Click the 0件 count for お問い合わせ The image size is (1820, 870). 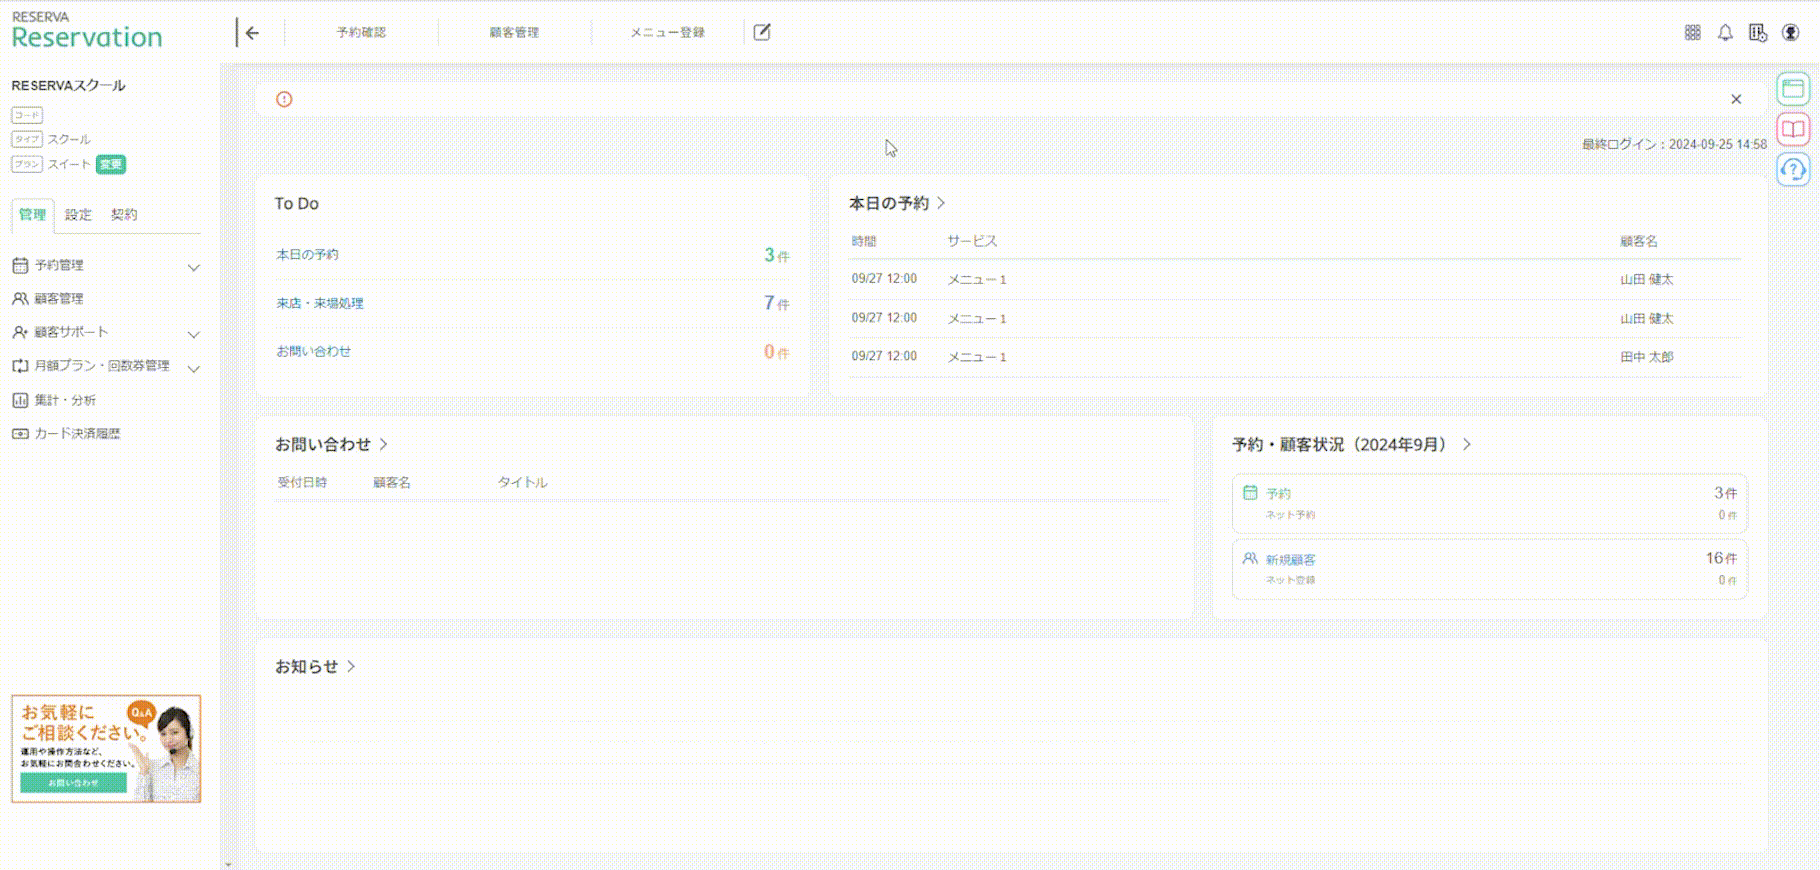(x=777, y=352)
